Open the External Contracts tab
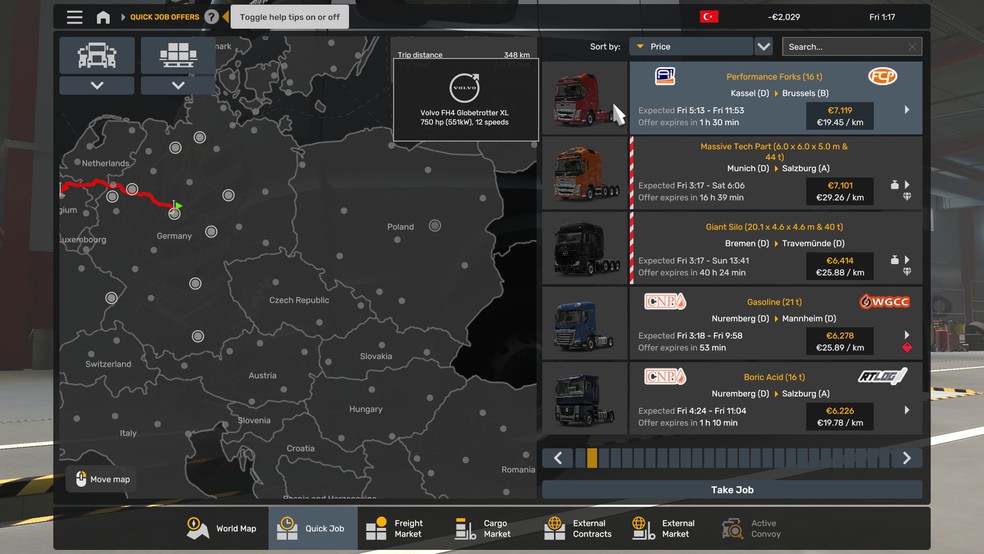This screenshot has width=984, height=554. click(579, 528)
